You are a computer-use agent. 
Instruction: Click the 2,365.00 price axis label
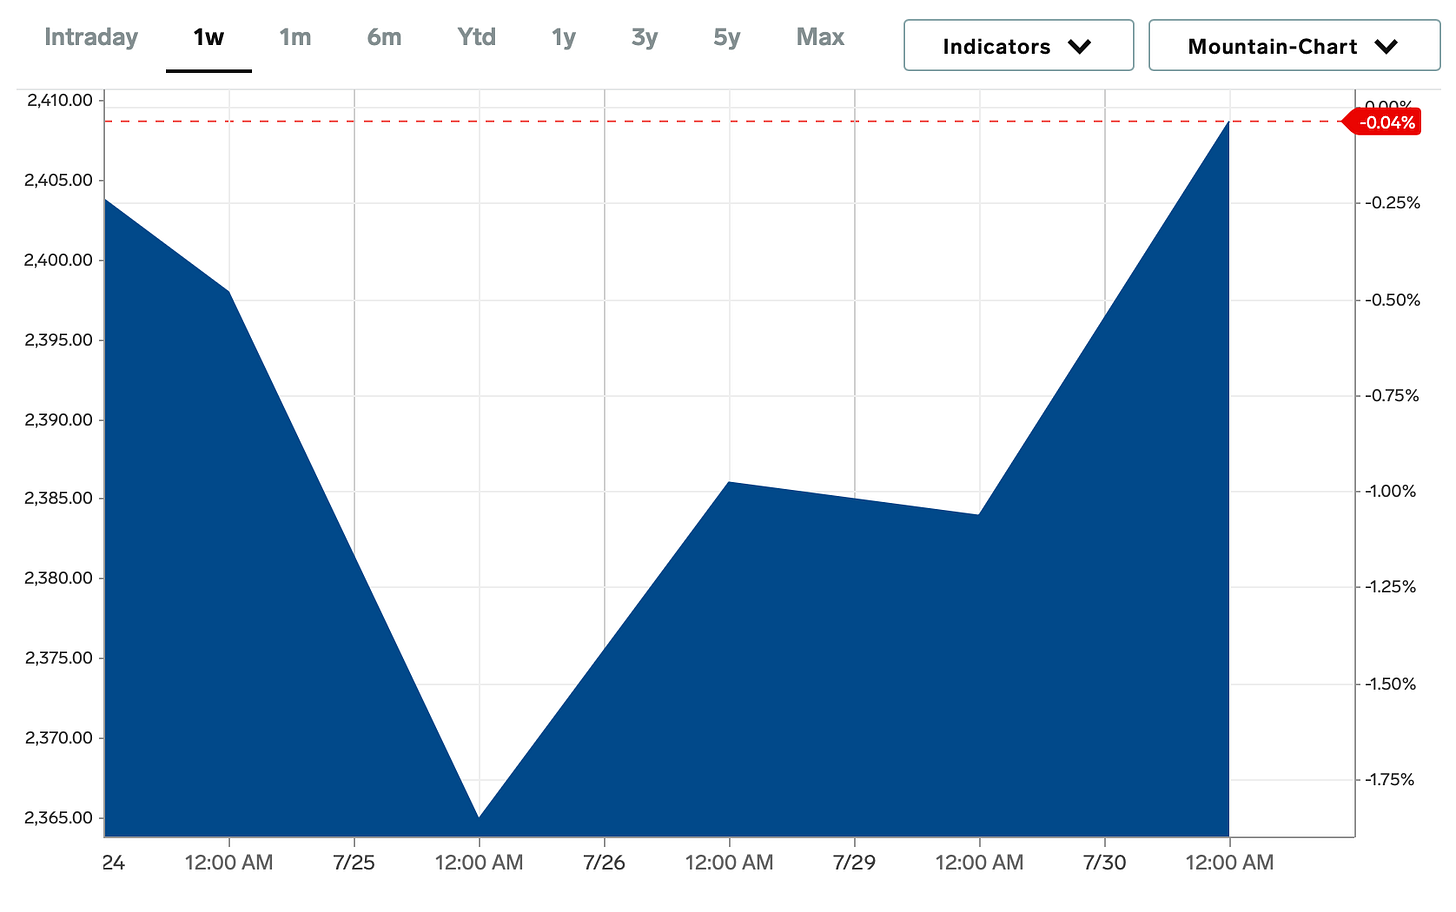click(59, 818)
